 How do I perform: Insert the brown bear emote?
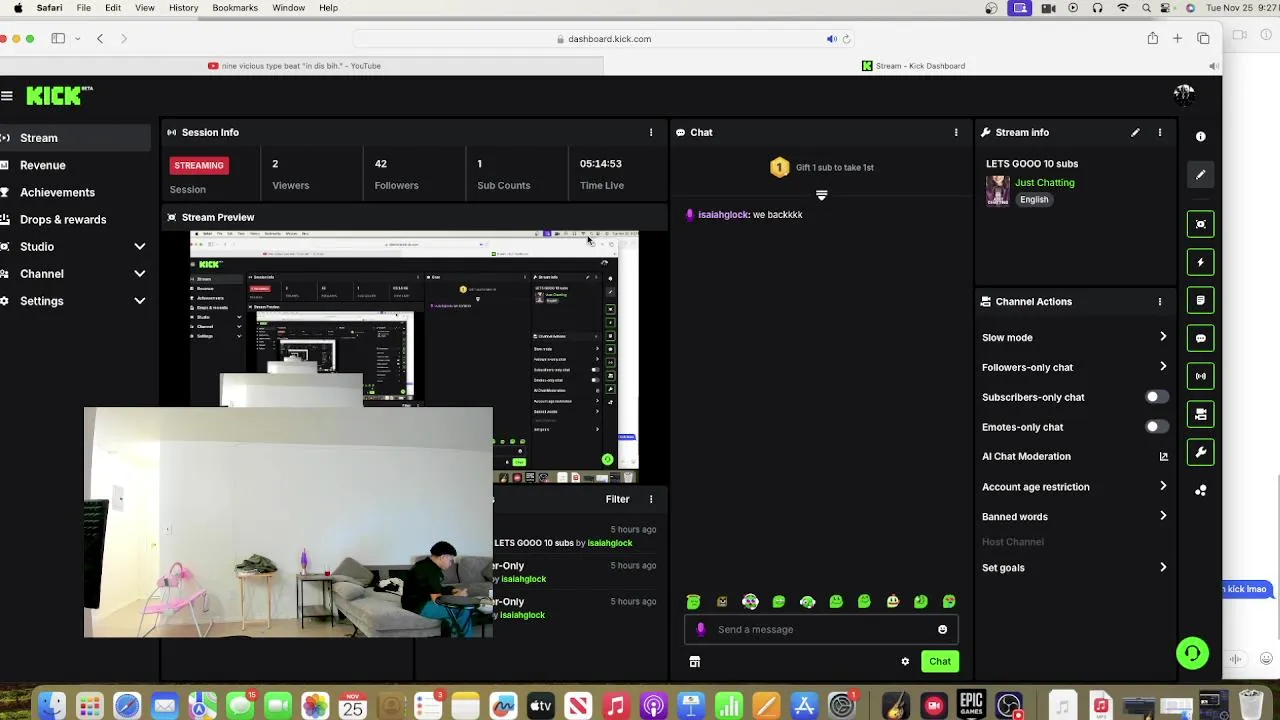[722, 601]
